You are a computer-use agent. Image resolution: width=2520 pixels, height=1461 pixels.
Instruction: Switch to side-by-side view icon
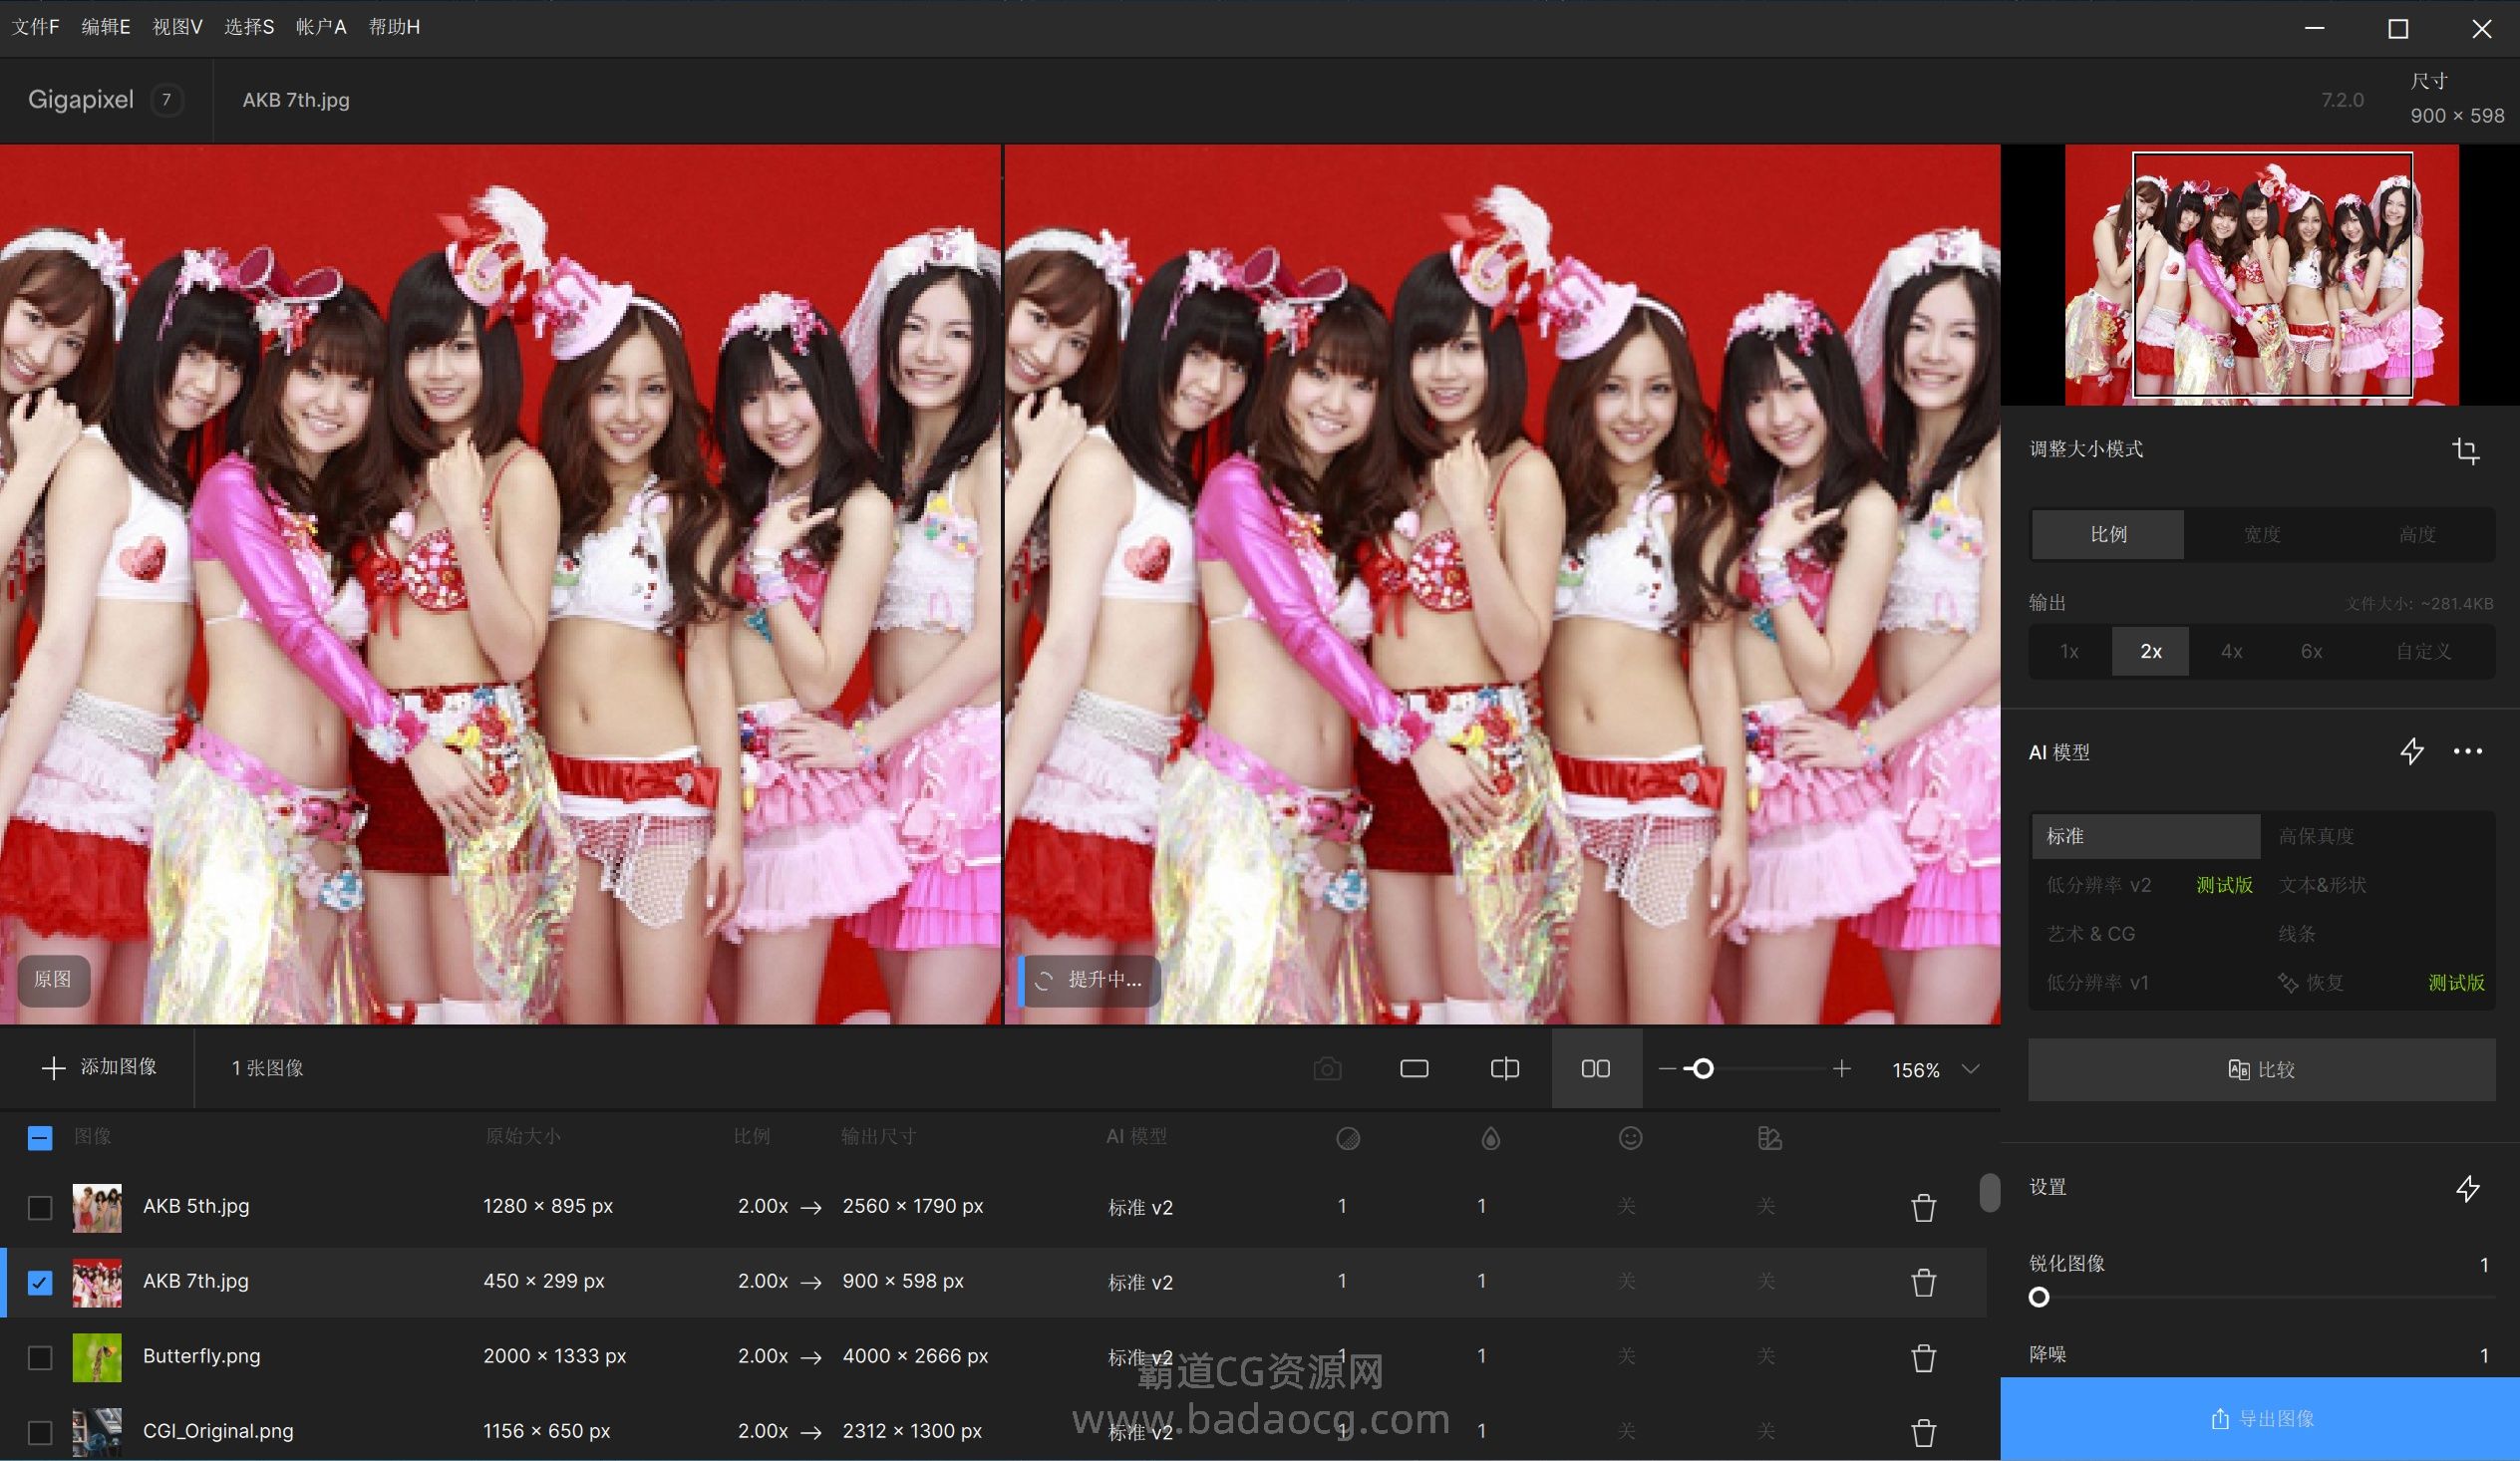[x=1596, y=1069]
